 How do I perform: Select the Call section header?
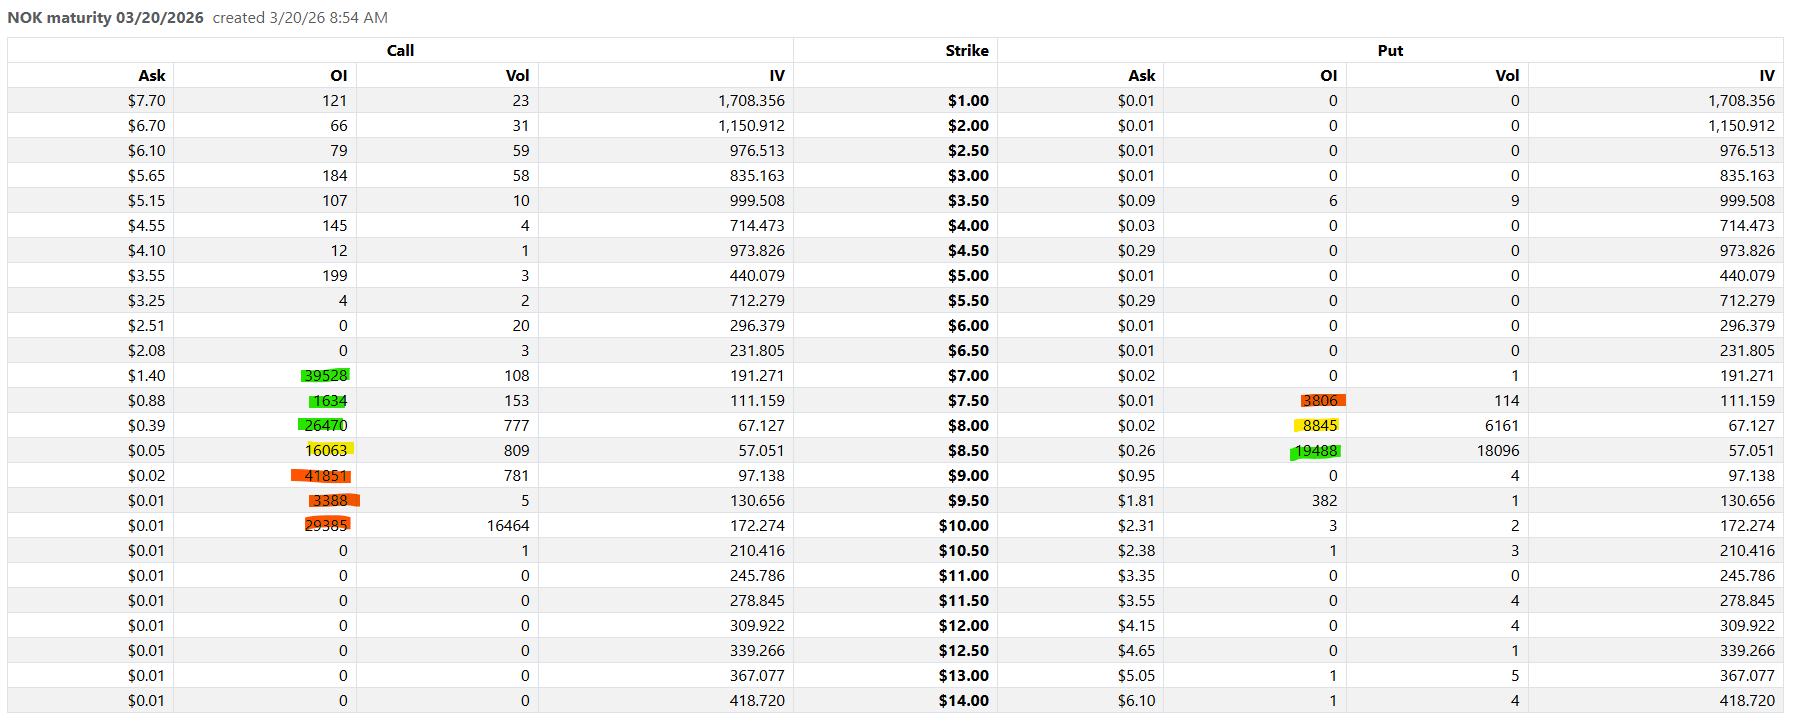[400, 51]
